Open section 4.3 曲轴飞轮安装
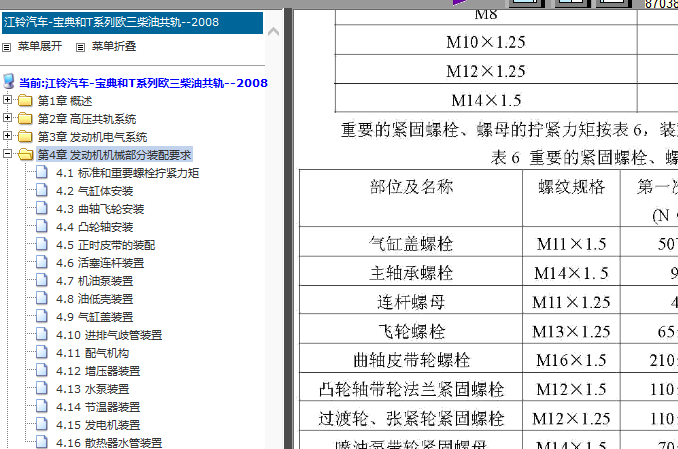Viewport: 678px width, 449px height. pyautogui.click(x=100, y=209)
